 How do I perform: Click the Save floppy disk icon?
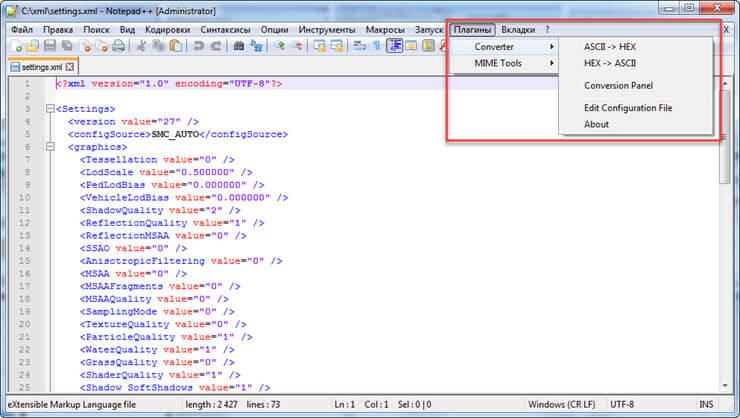[50, 46]
